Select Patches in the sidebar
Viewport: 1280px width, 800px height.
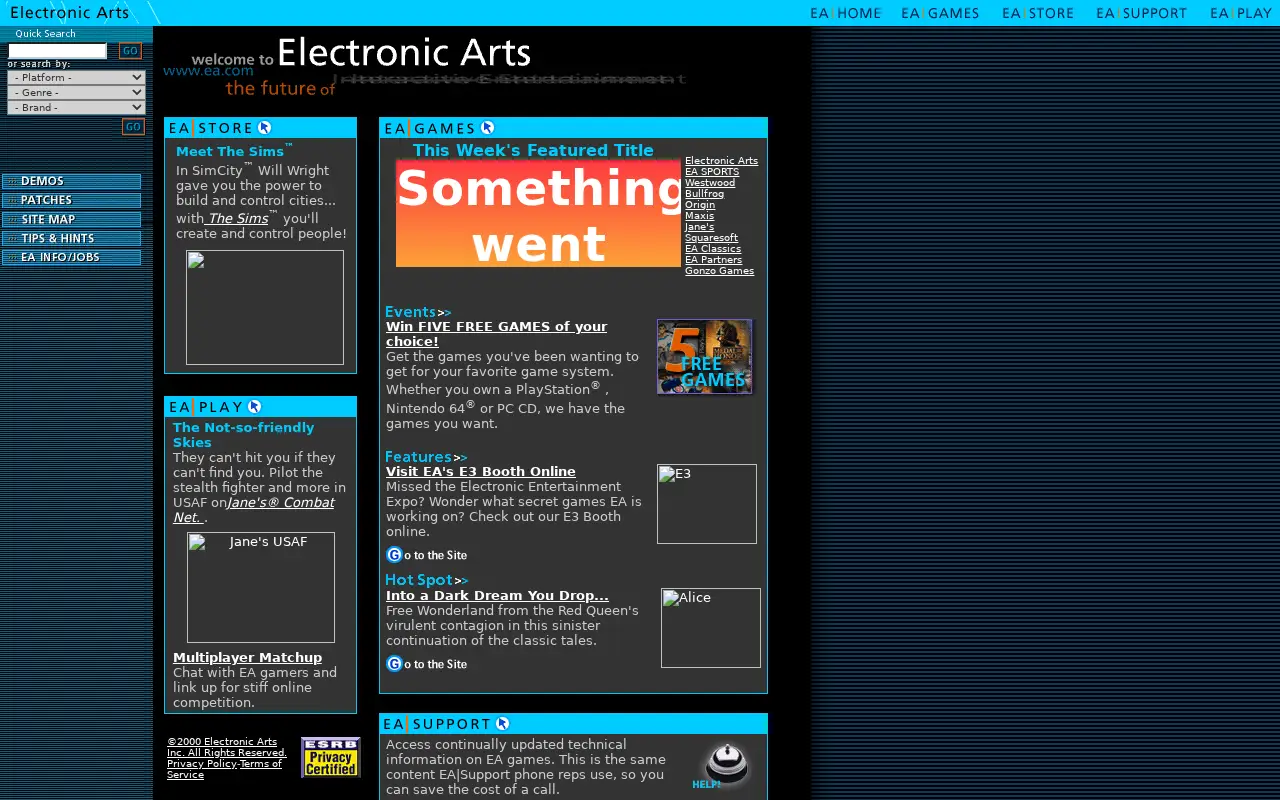tap(71, 200)
